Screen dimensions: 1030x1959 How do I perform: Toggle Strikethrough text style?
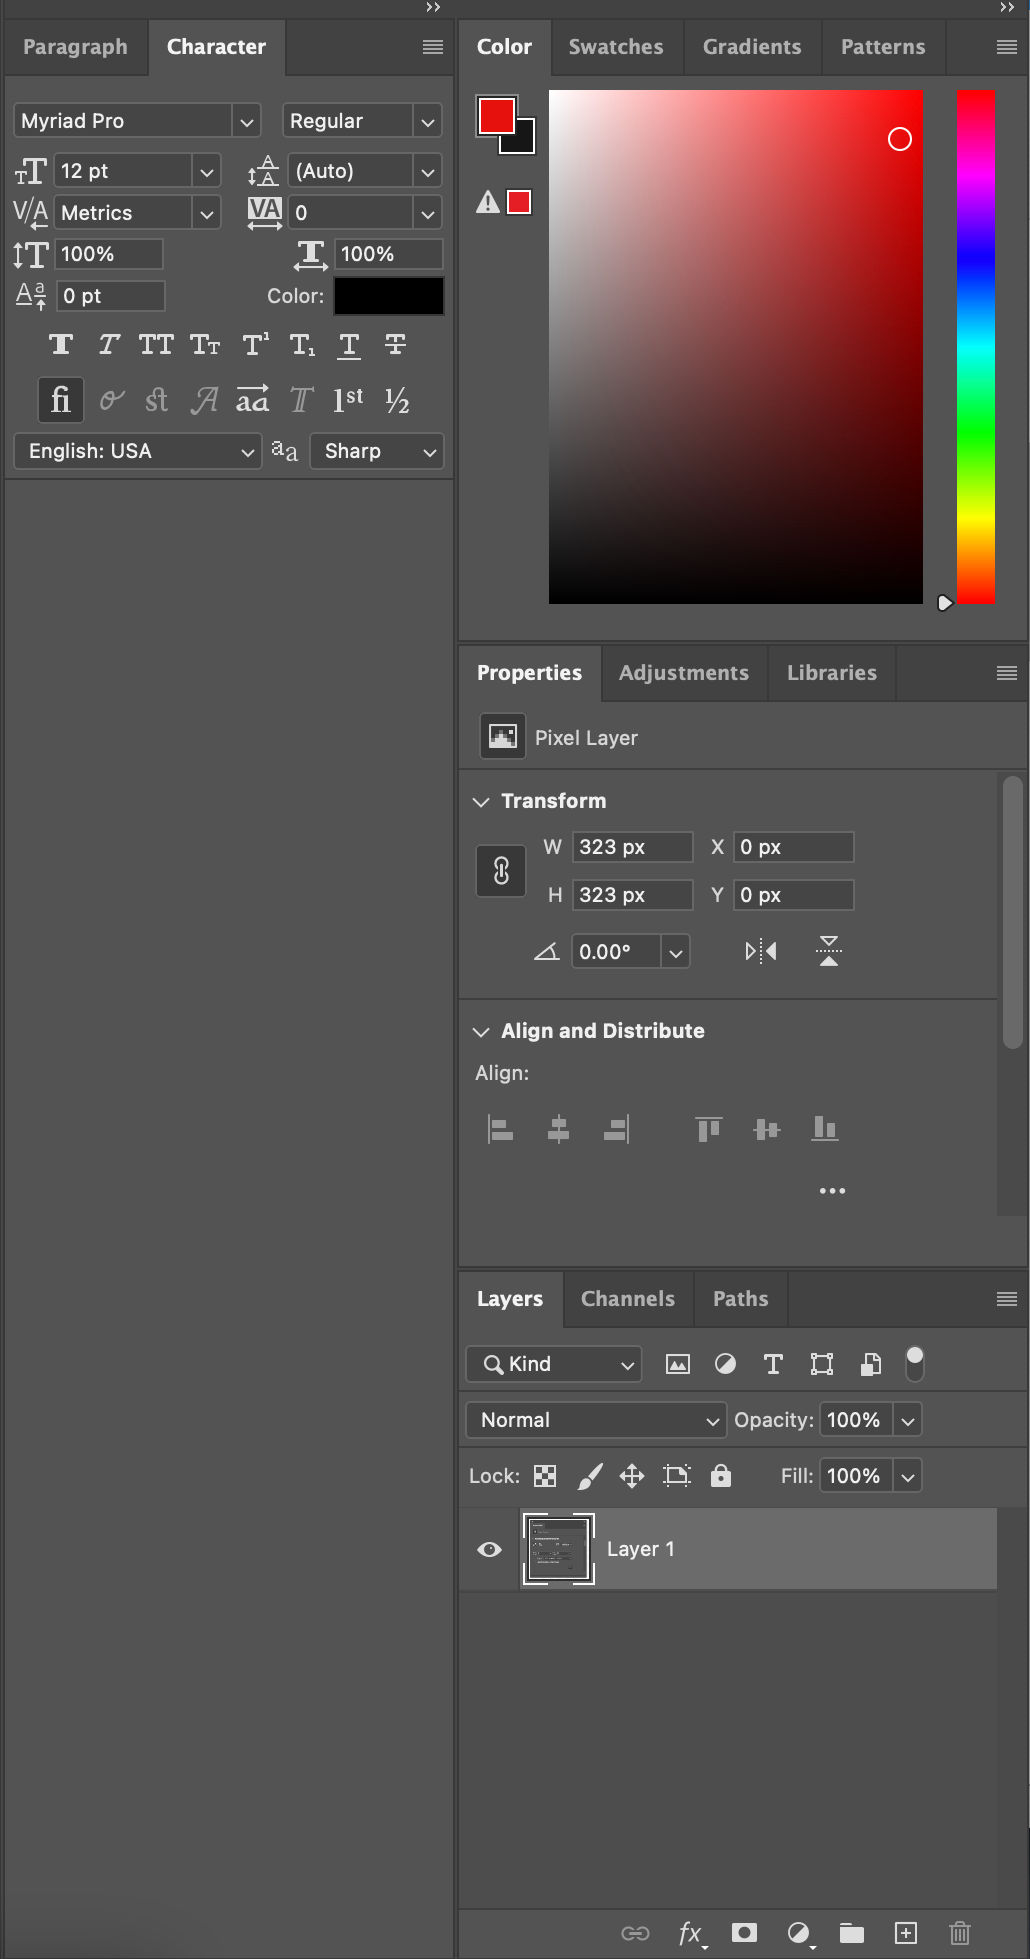coord(396,345)
